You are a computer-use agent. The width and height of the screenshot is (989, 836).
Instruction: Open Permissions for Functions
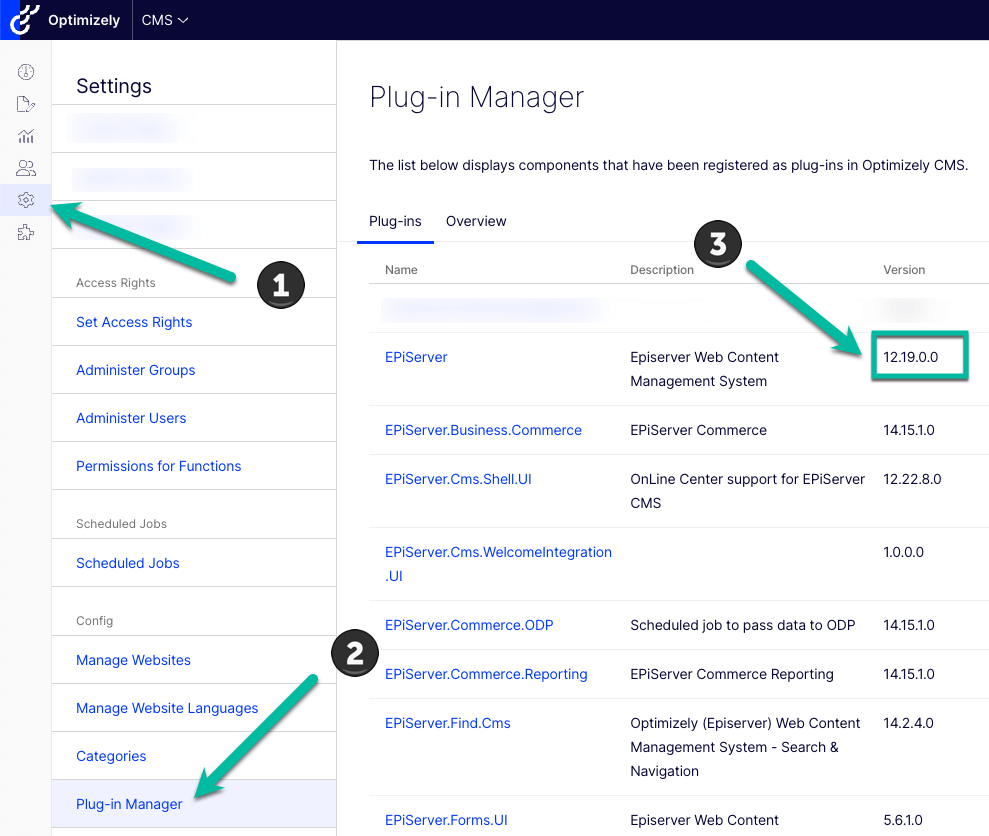(158, 466)
